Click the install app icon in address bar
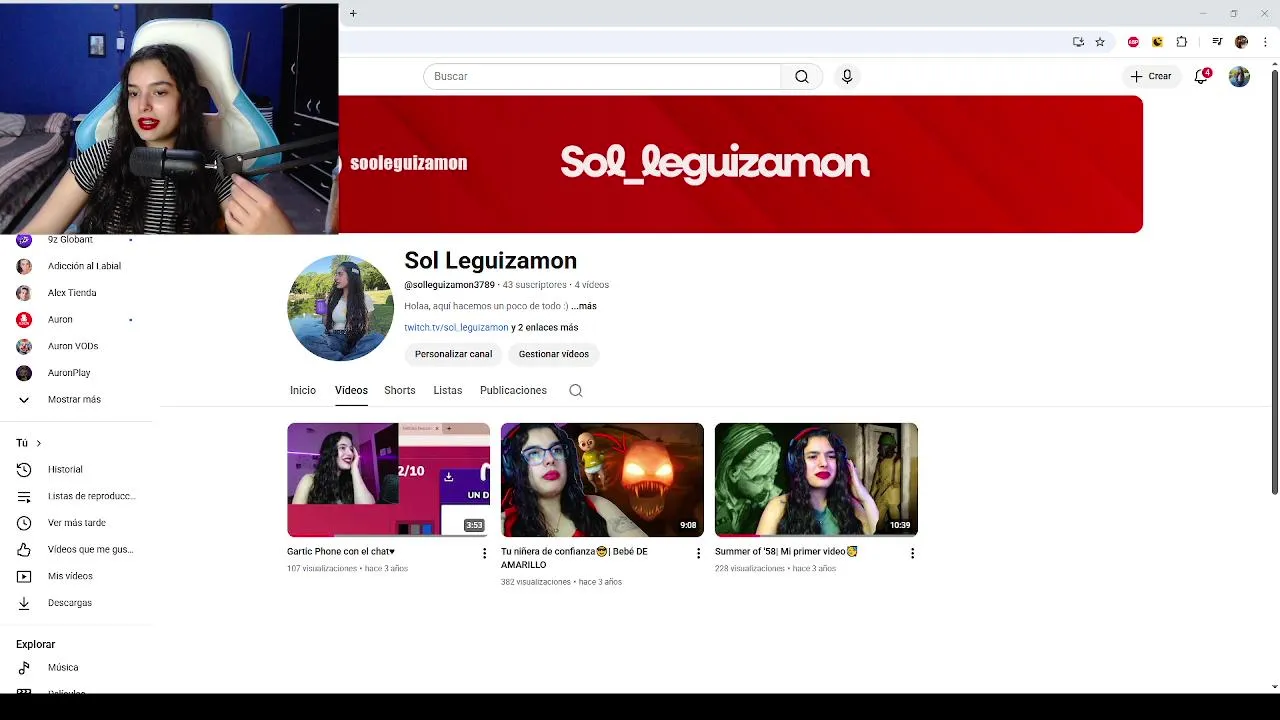Screen dimensions: 1280x720 click(1078, 42)
